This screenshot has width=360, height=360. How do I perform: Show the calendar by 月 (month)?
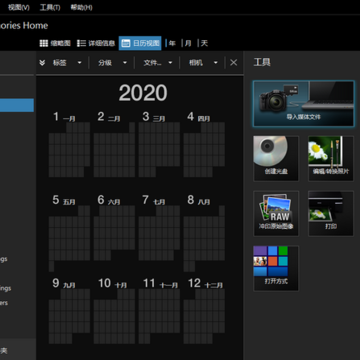click(x=188, y=43)
